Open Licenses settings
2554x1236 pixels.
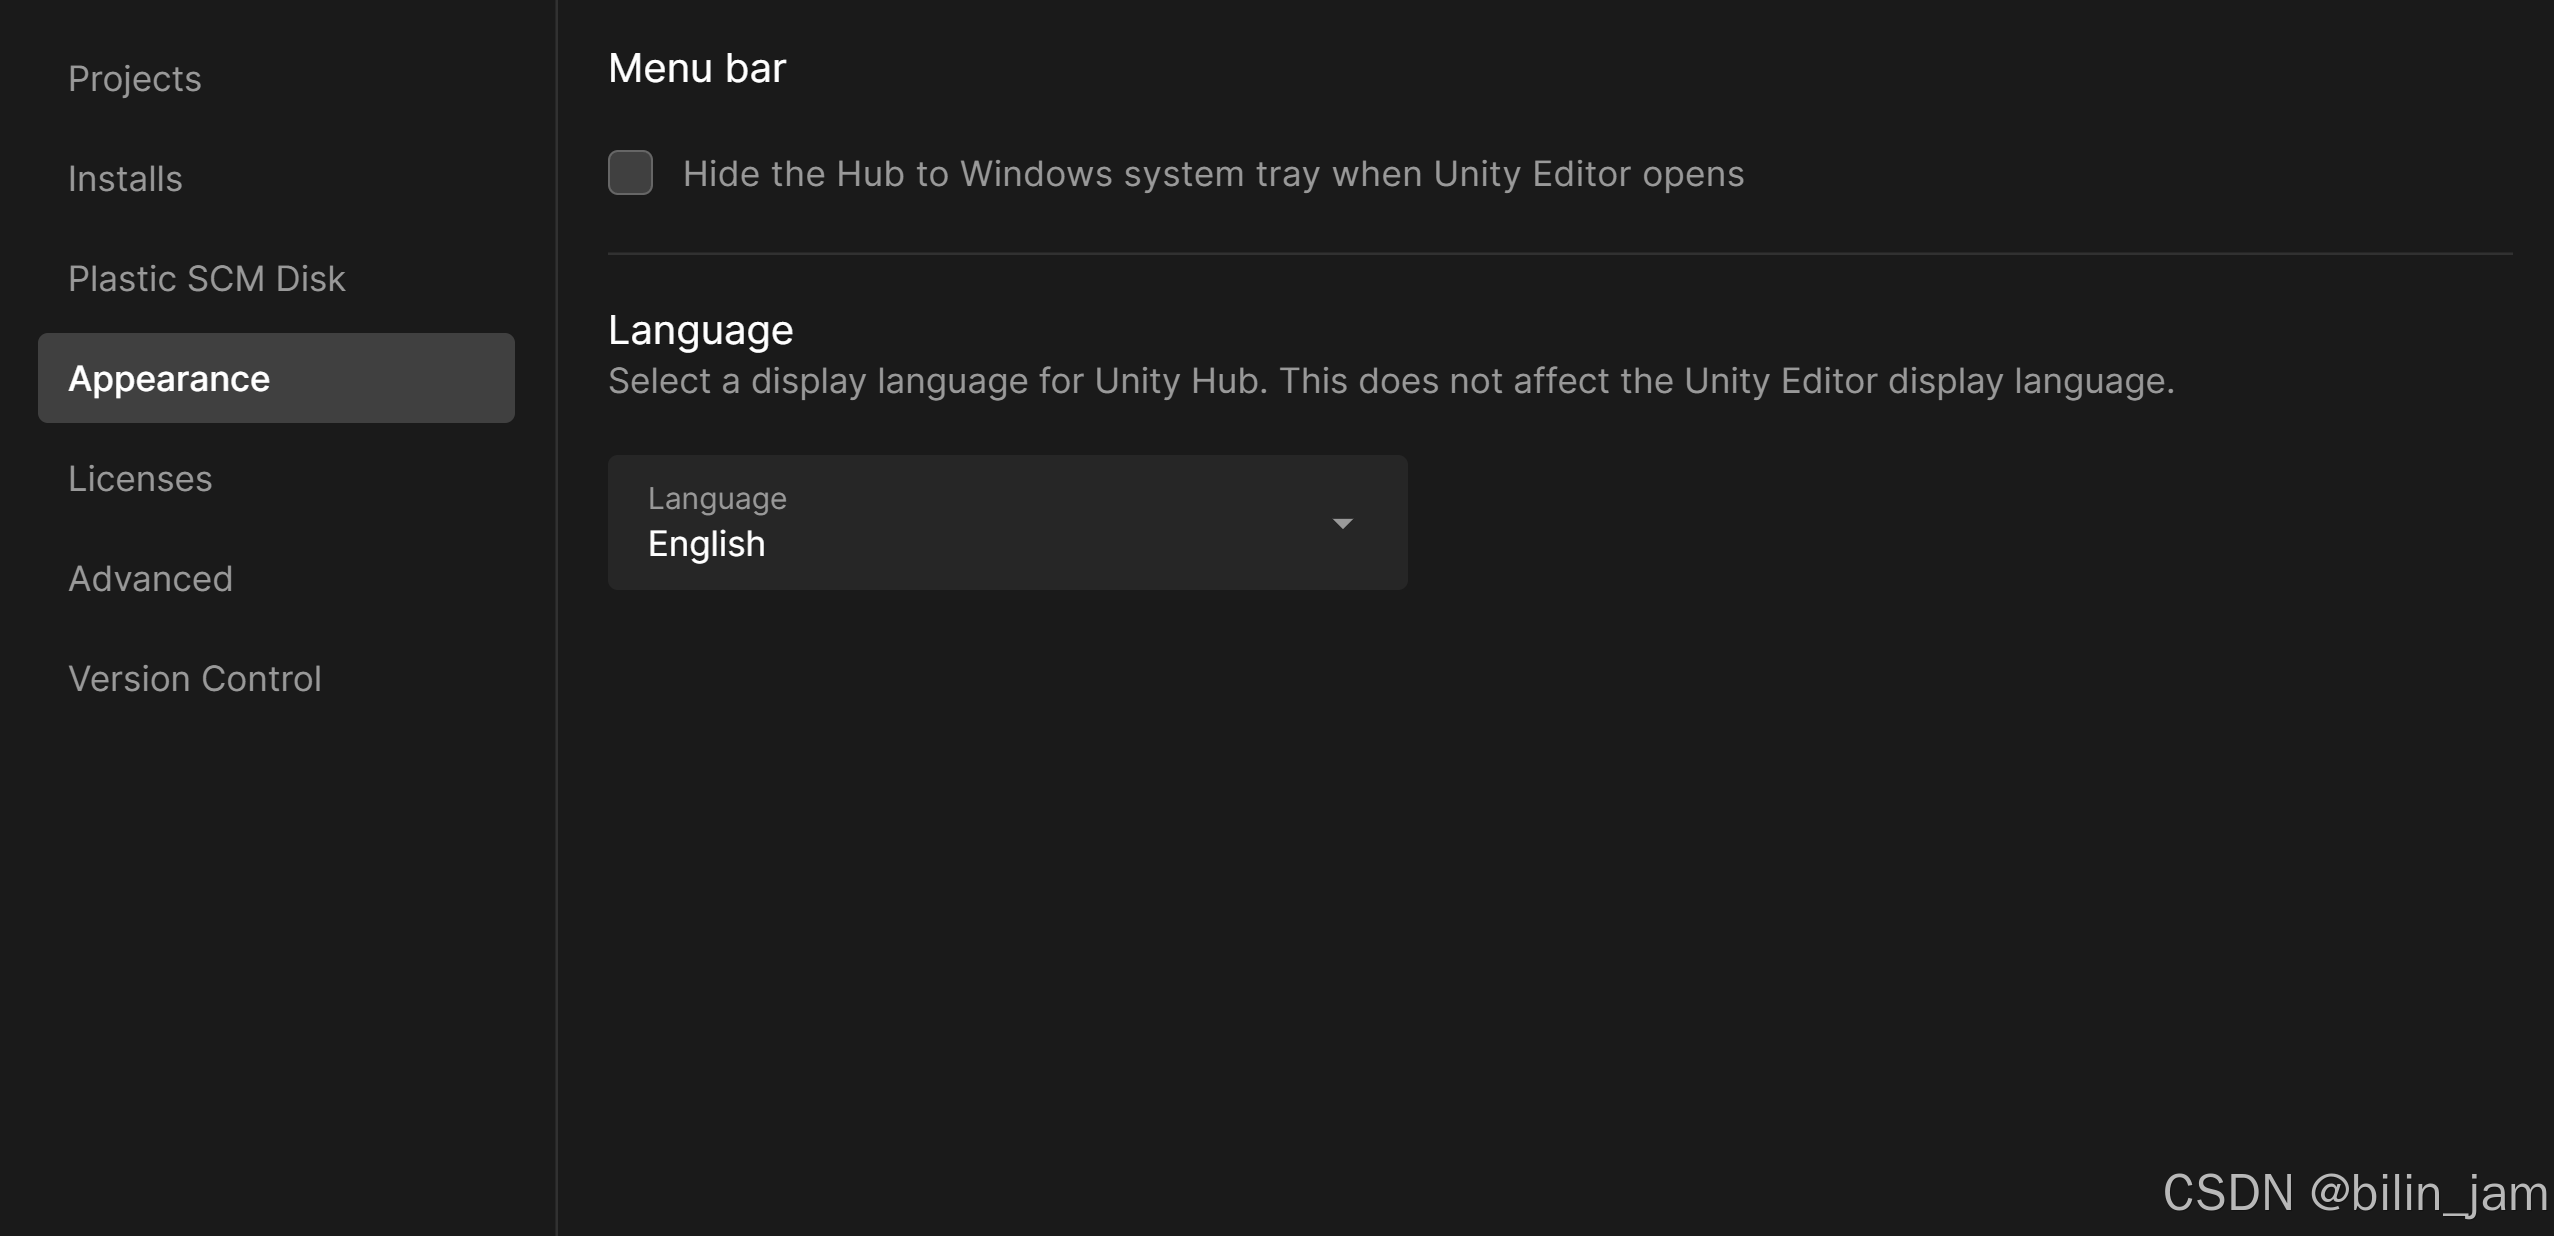point(140,479)
